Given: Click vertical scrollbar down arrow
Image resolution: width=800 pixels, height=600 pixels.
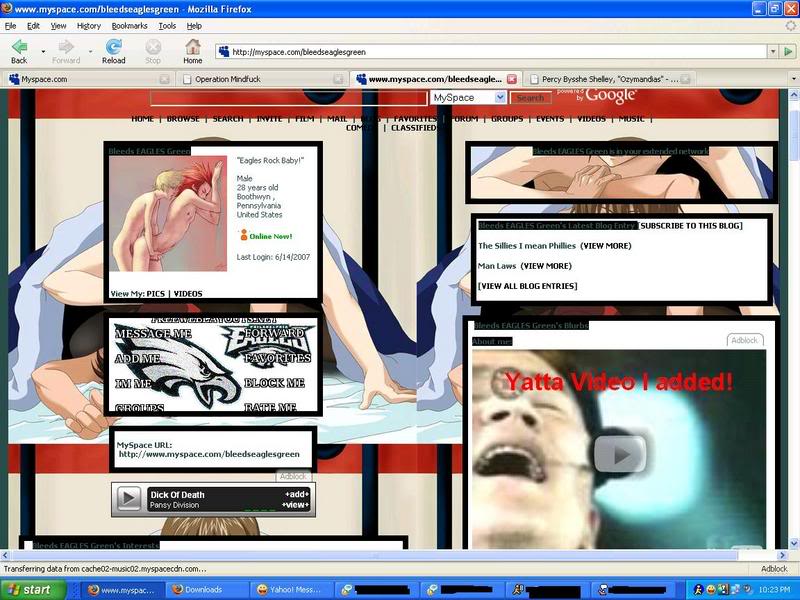Looking at the screenshot, I should point(794,544).
